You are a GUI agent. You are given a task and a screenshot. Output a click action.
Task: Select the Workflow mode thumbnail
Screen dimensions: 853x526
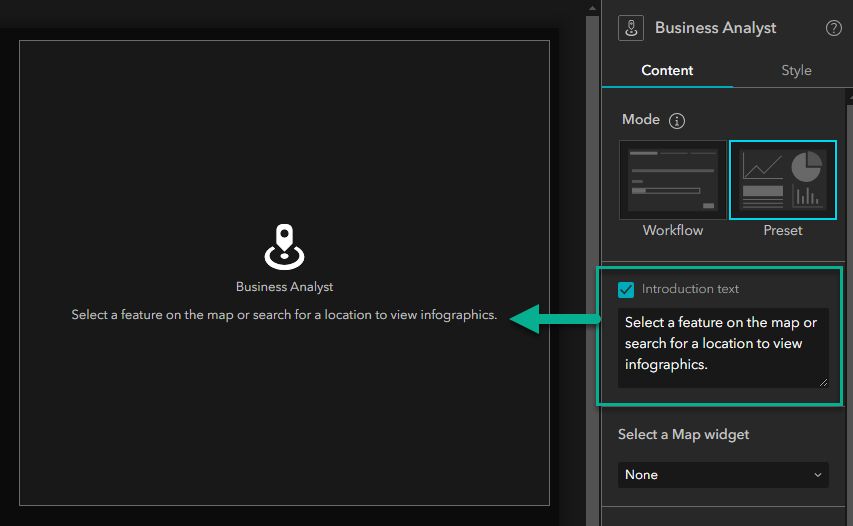[672, 180]
